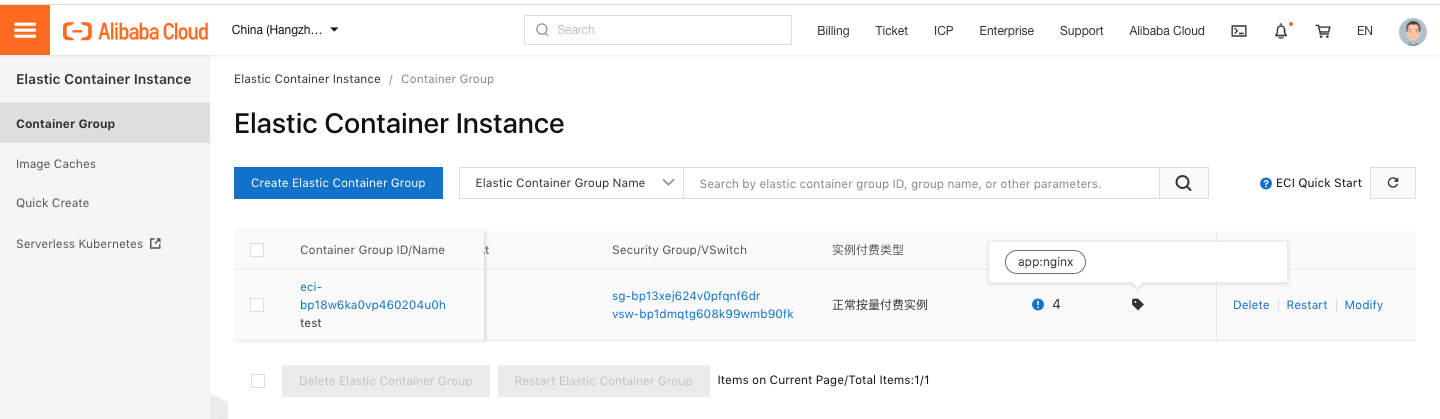Delete the test container group
Viewport: 1440px width, 419px height.
1251,305
